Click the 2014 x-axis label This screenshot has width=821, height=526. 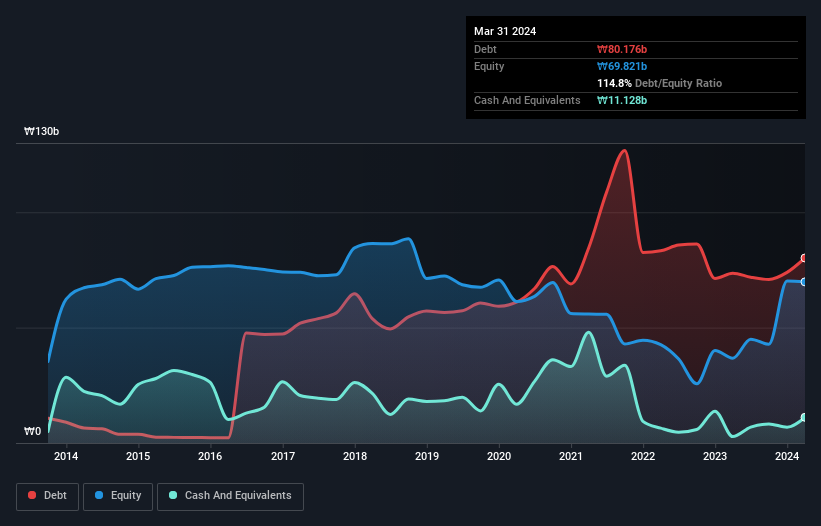[x=66, y=456]
